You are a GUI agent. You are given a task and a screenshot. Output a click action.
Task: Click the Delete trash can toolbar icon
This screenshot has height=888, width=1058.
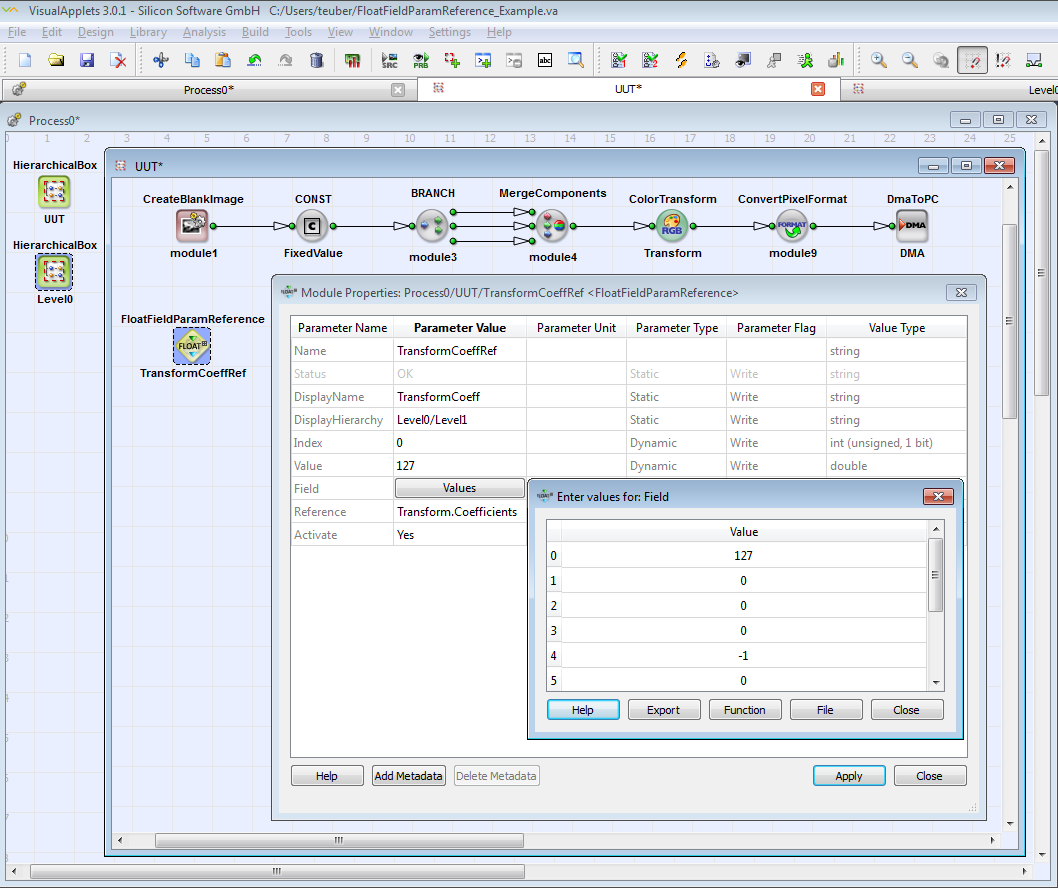[317, 60]
